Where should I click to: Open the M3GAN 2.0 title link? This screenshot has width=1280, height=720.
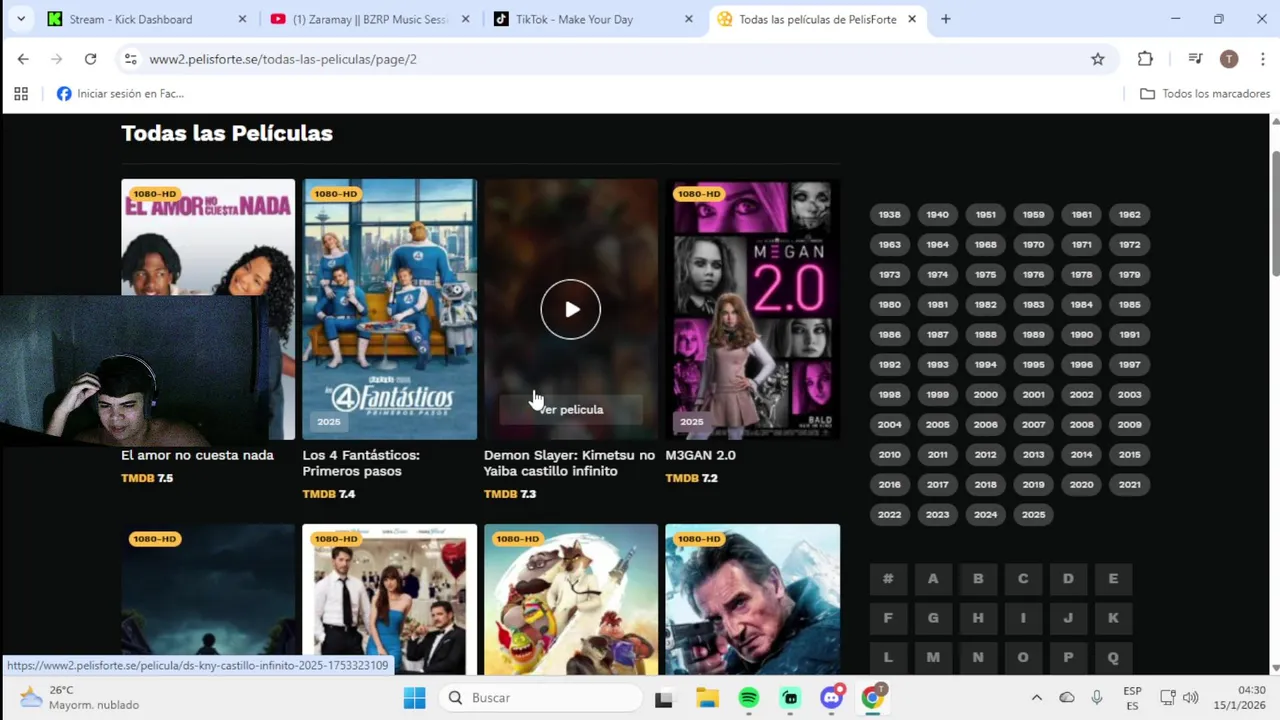(700, 455)
